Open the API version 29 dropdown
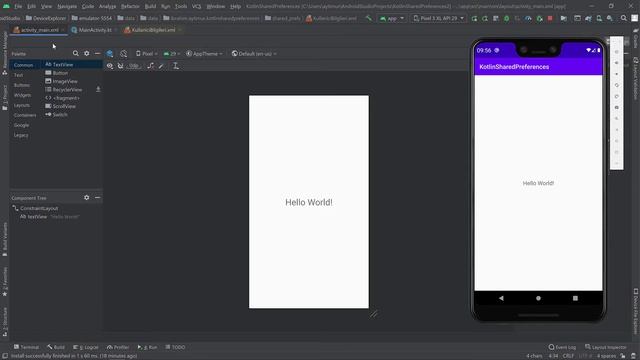The height and width of the screenshot is (360, 640). tap(172, 53)
